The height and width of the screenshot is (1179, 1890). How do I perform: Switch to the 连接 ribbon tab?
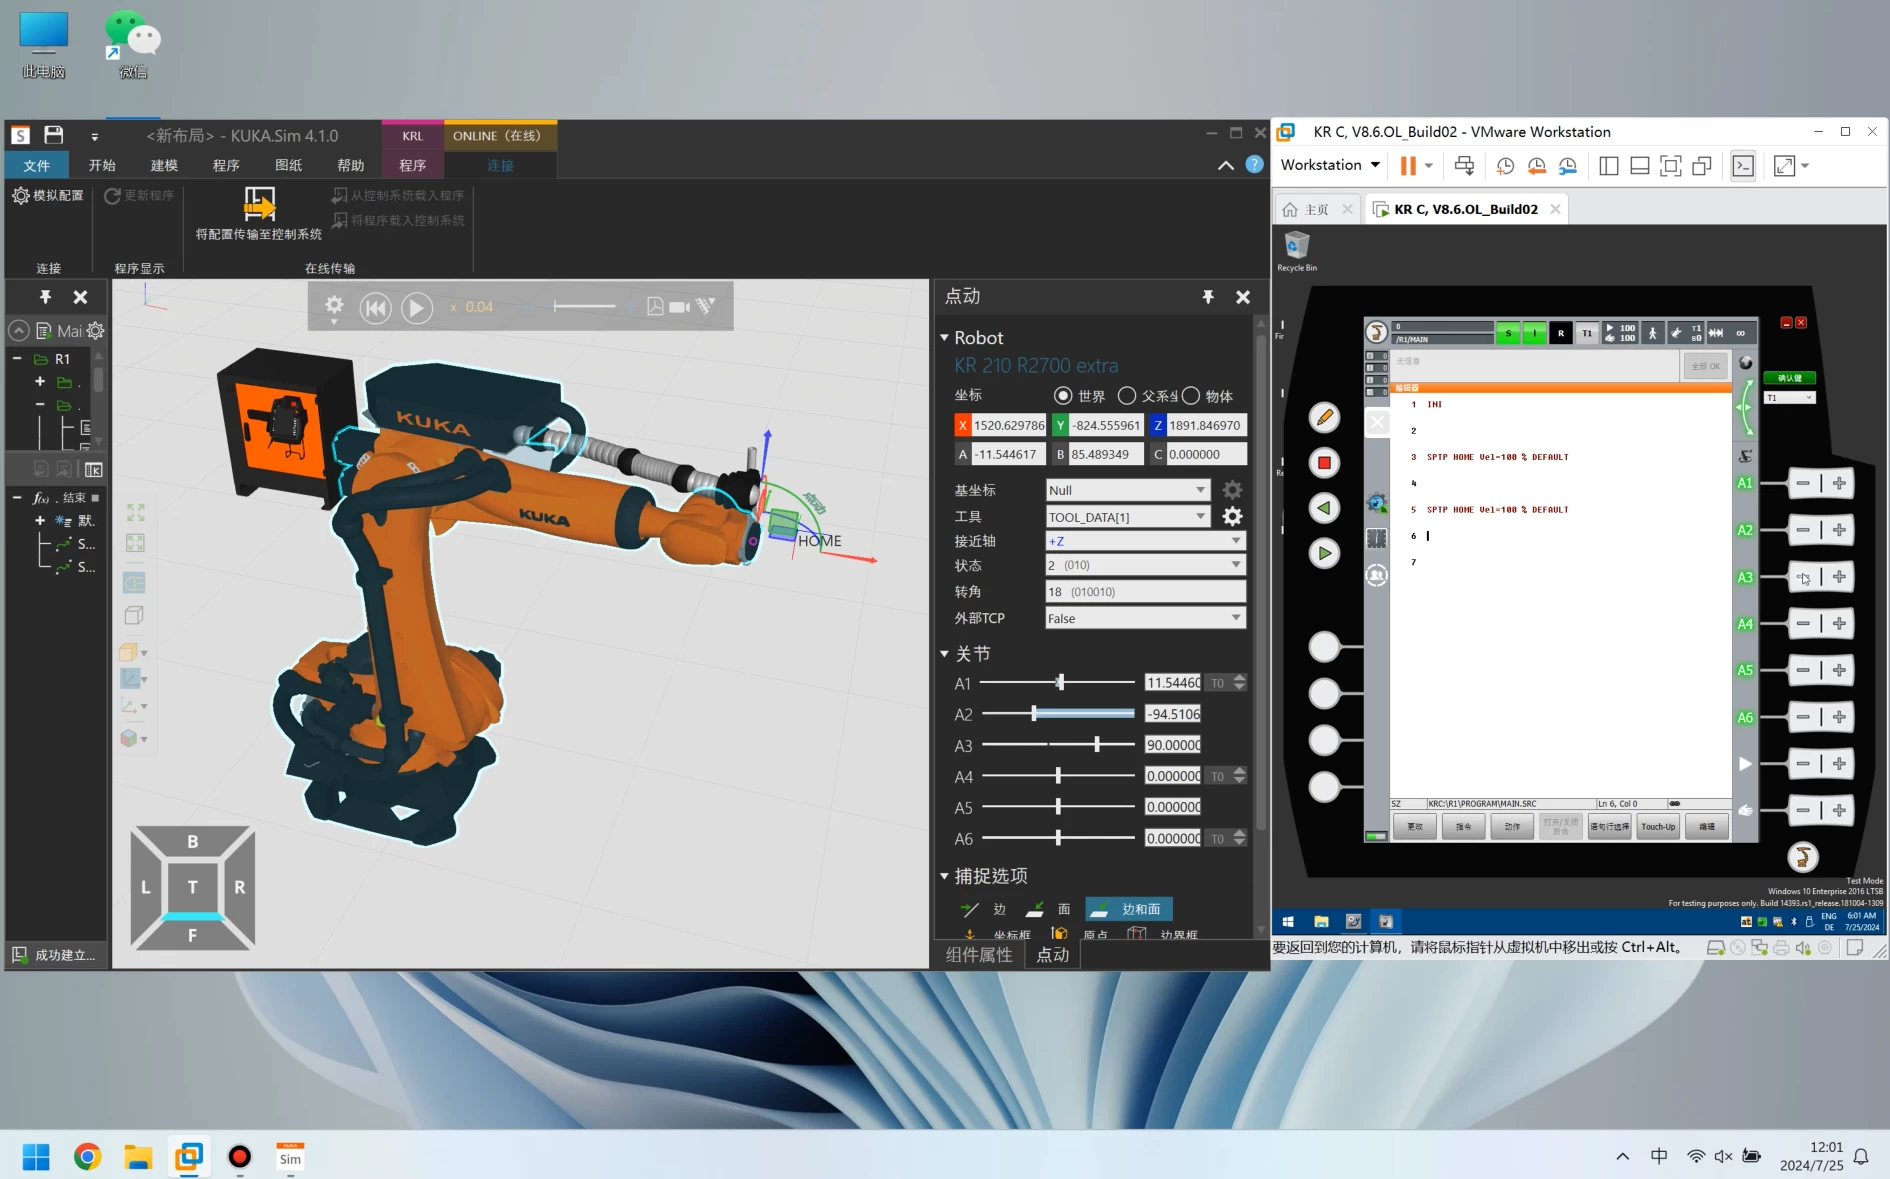tap(500, 165)
